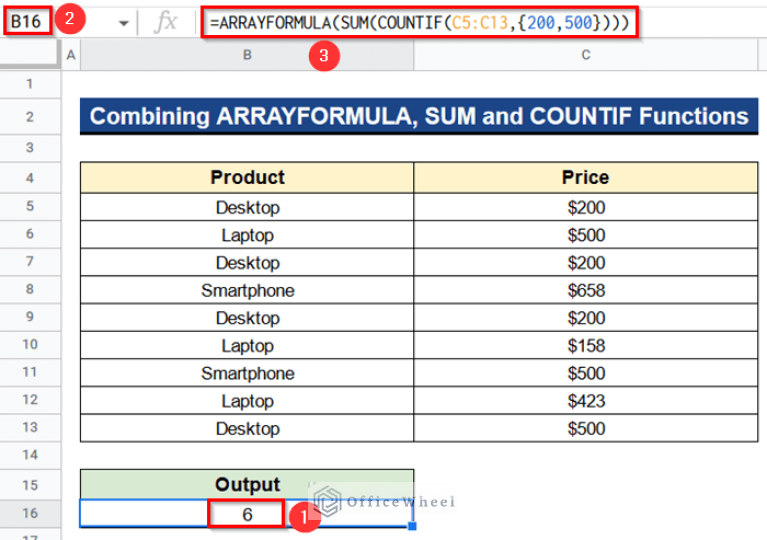This screenshot has height=540, width=767.
Task: Select the $423 price cell
Action: click(x=586, y=401)
